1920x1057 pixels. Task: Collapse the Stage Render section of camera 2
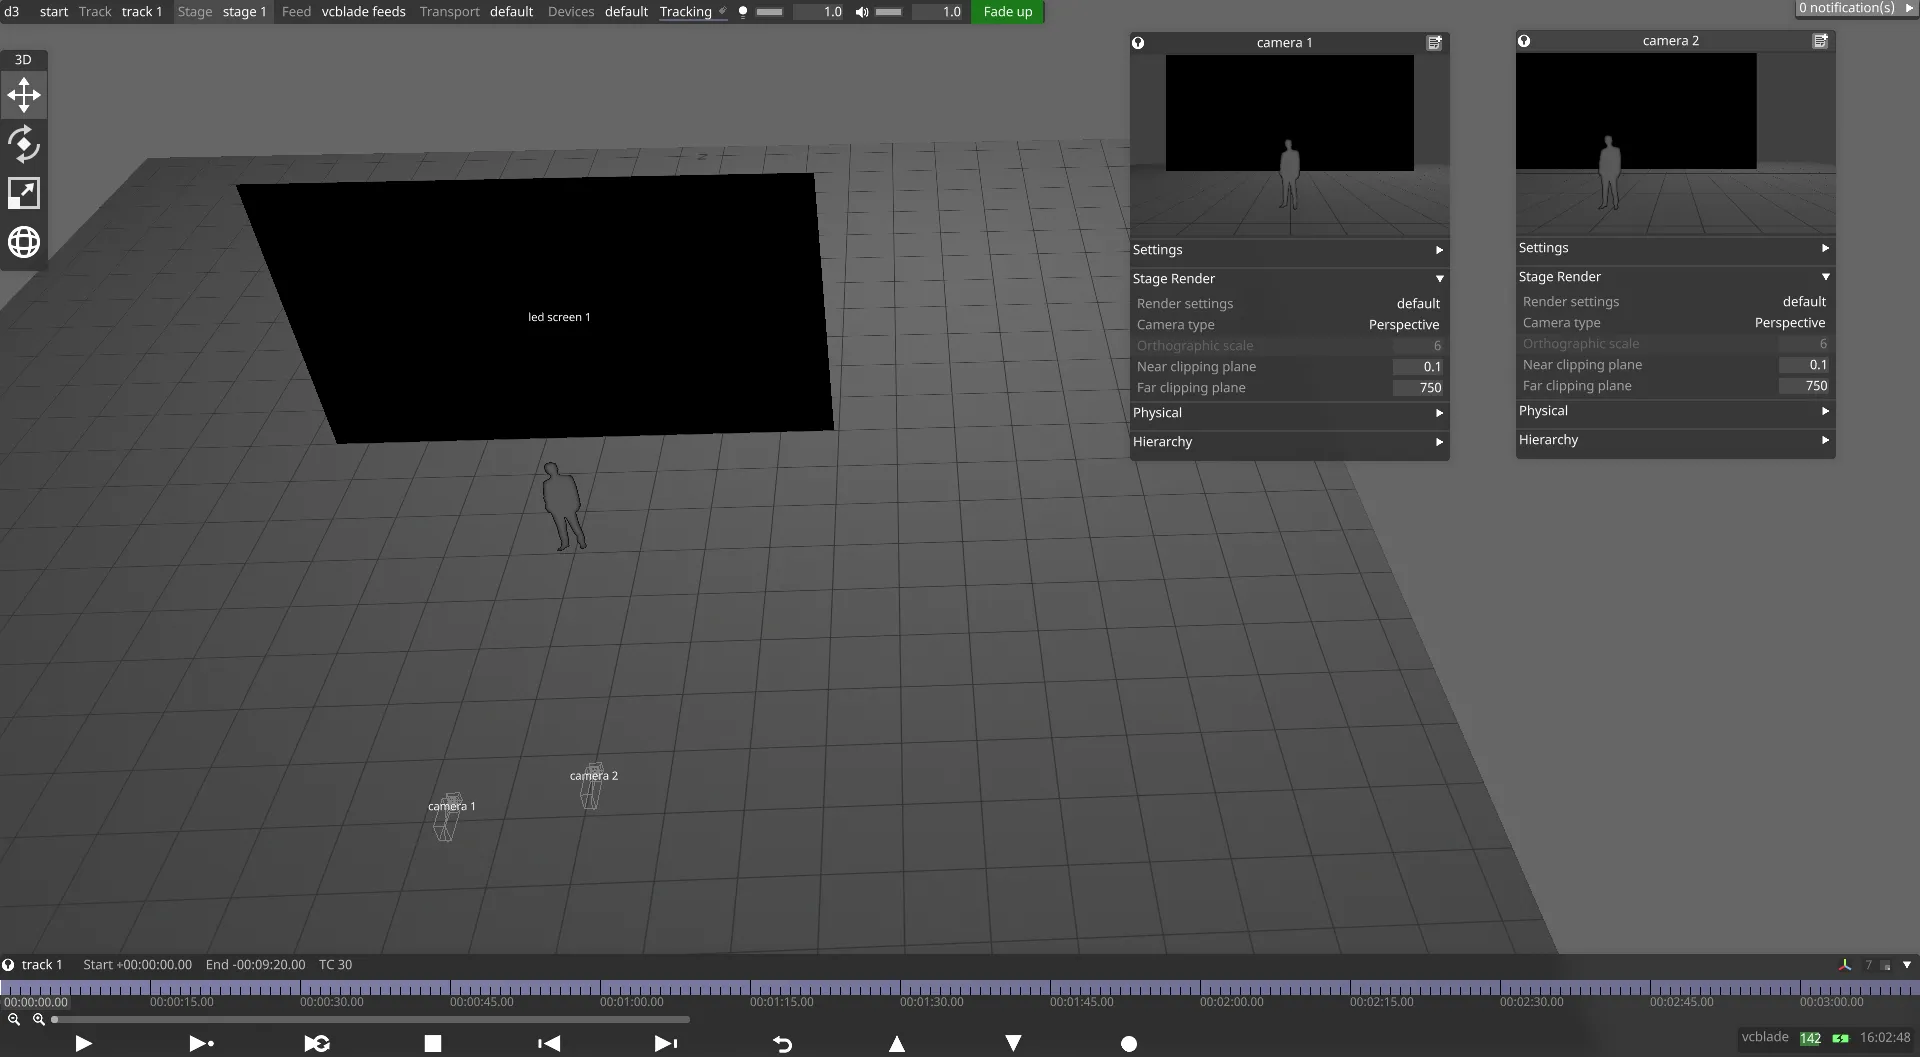(x=1825, y=277)
